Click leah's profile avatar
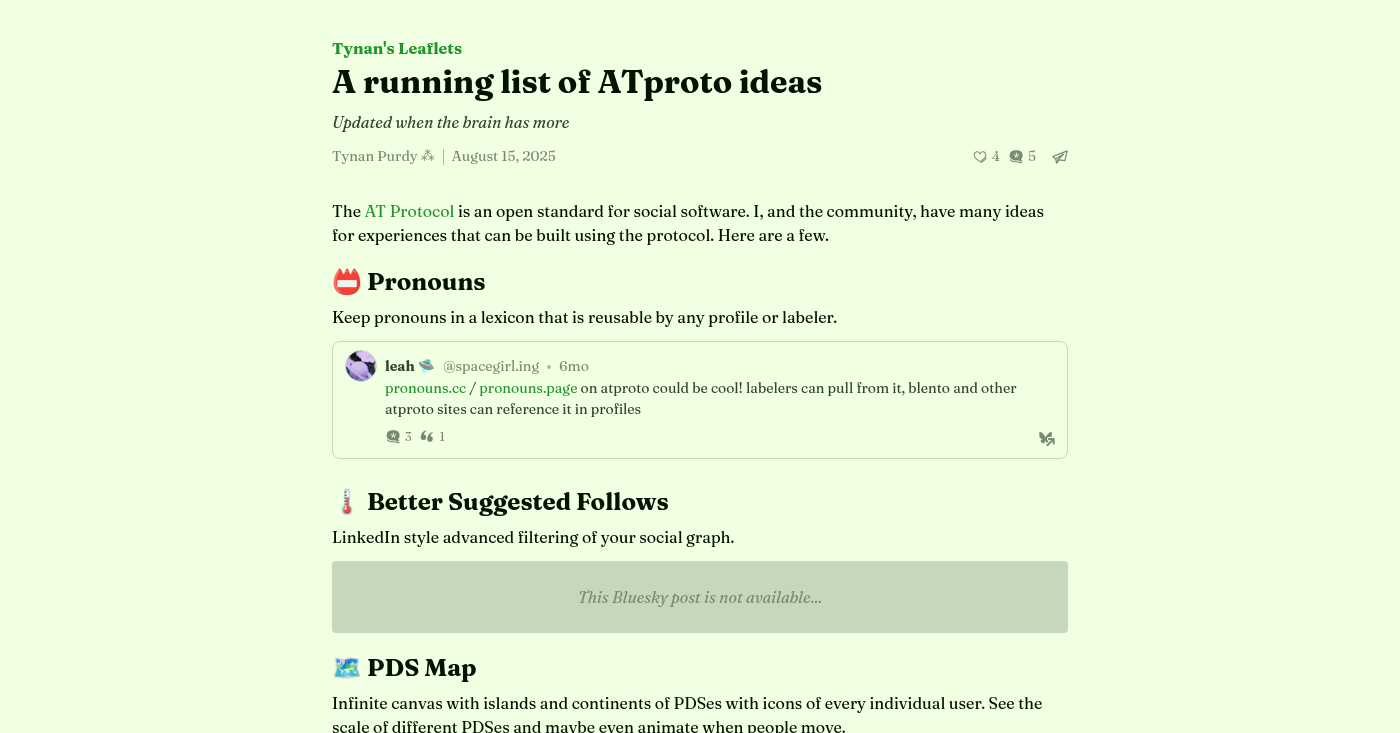 (361, 366)
